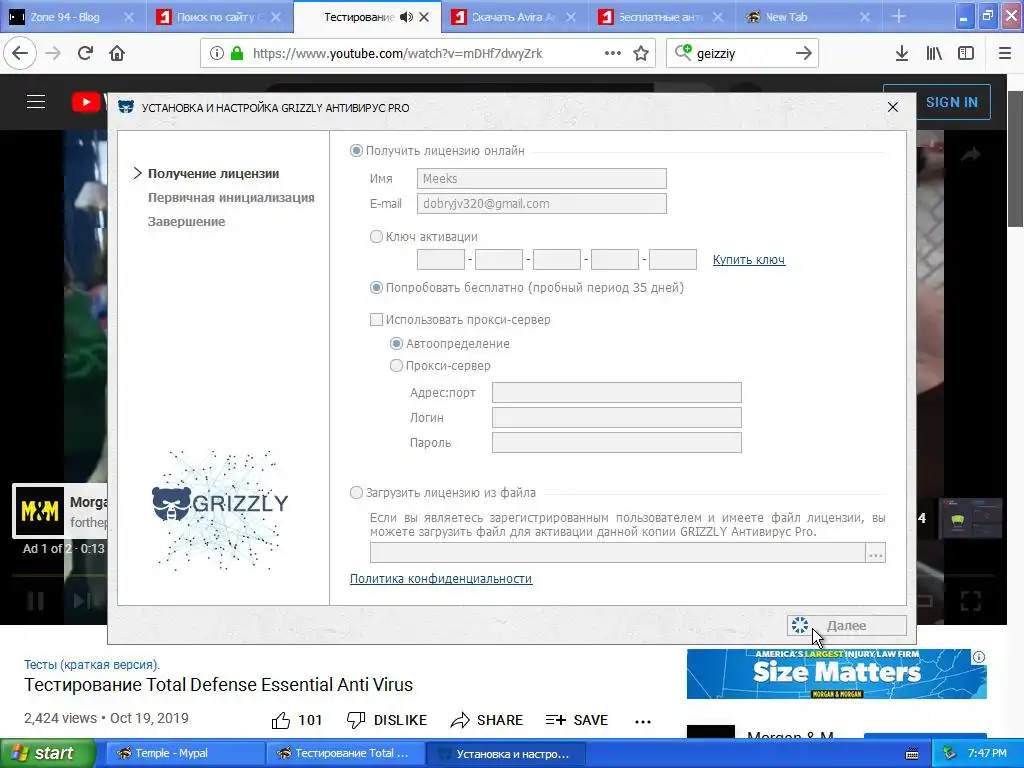Image resolution: width=1024 pixels, height=768 pixels.
Task: Like the video with thumbs up
Action: pos(281,720)
